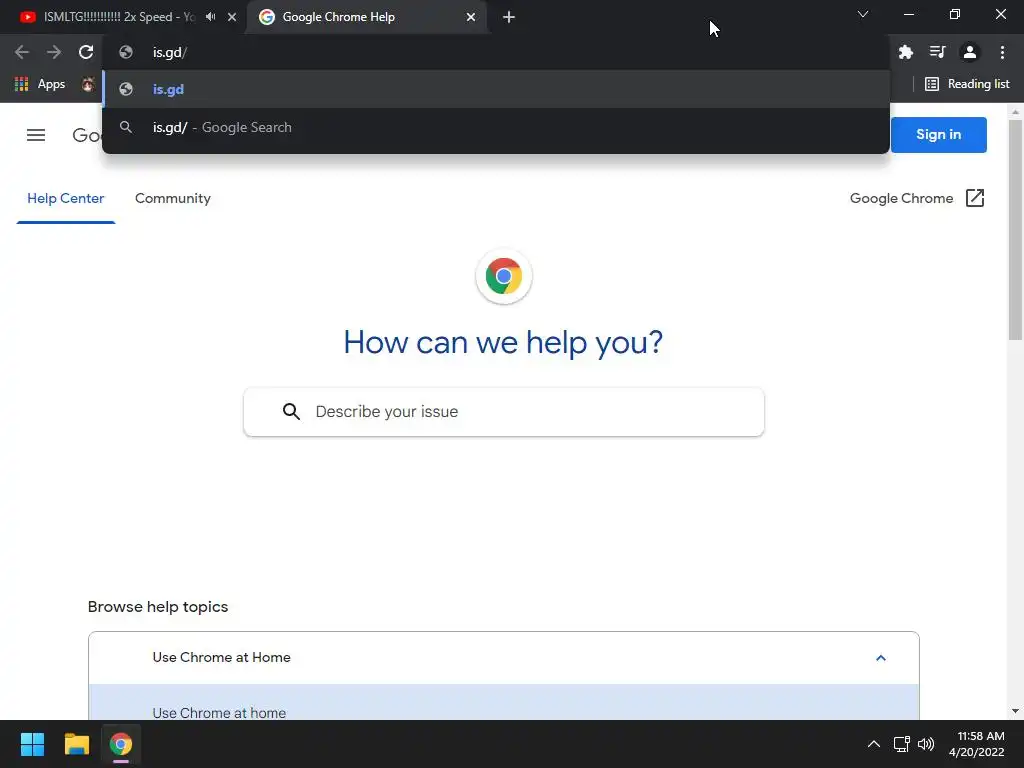Open the clock showing 11:58 AM
Viewport: 1024px width, 768px height.
point(977,744)
